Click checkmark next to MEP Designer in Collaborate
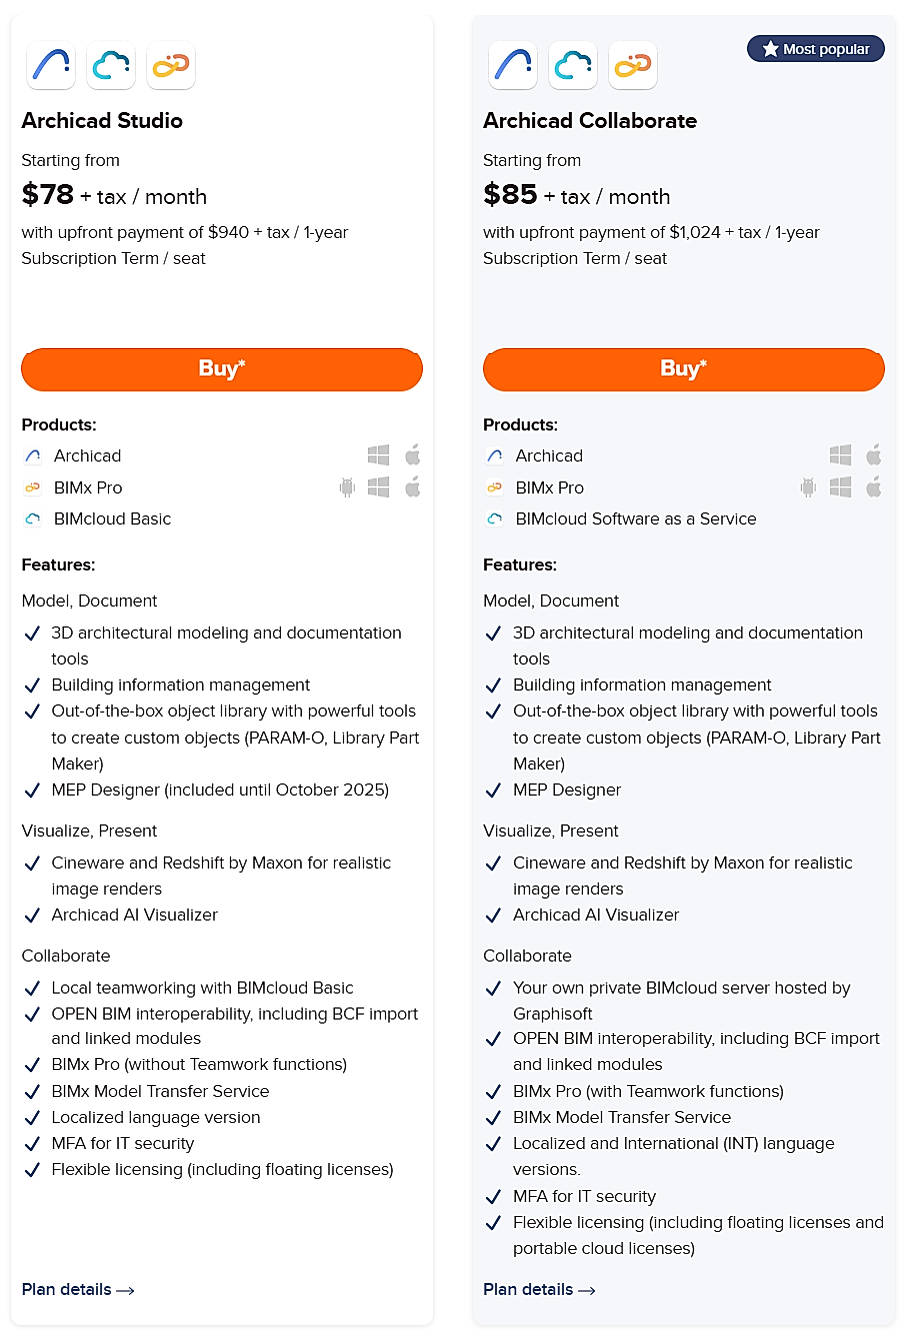 pos(493,791)
